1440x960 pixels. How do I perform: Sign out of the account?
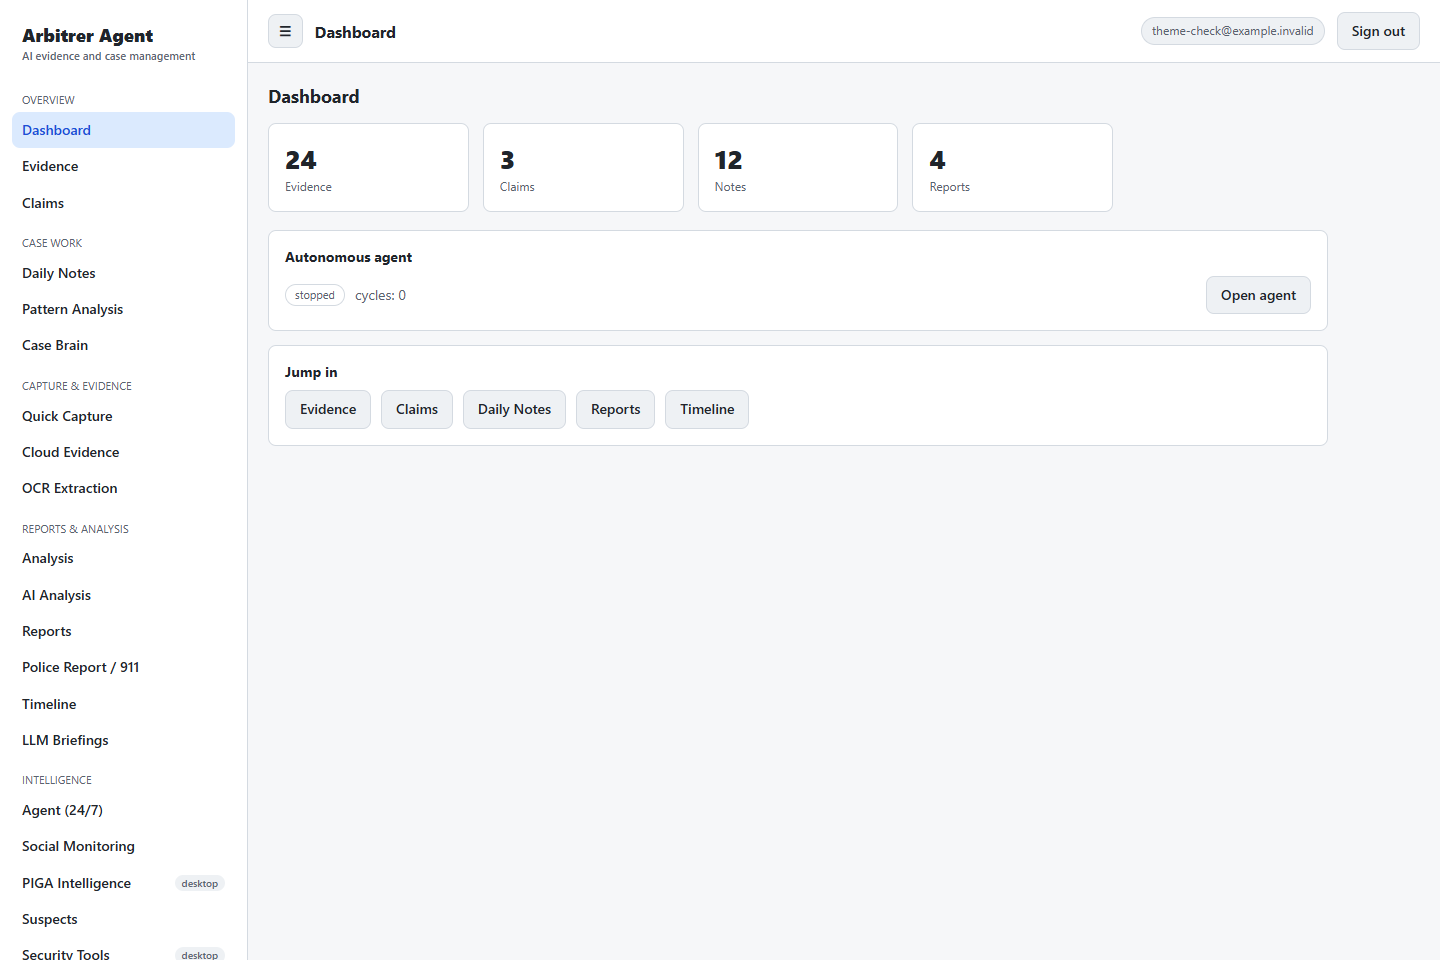point(1378,31)
